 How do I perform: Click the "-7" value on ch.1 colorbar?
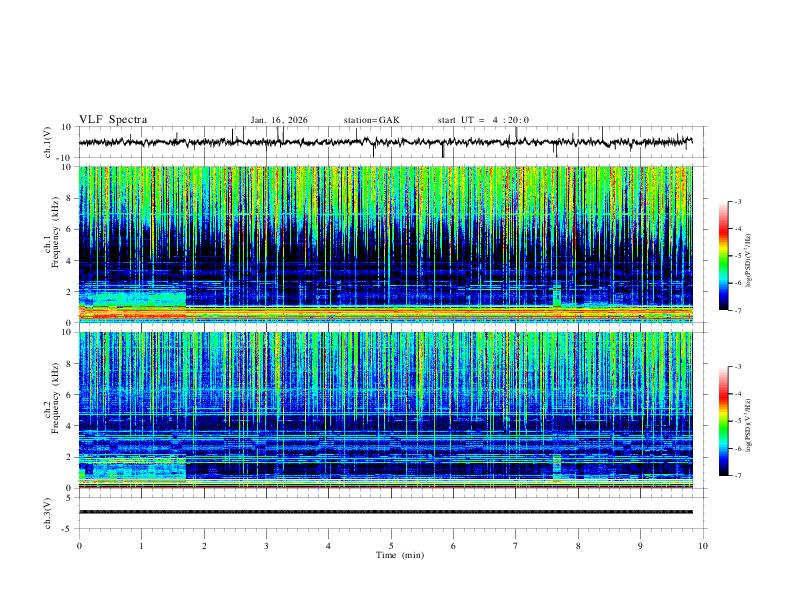point(738,311)
